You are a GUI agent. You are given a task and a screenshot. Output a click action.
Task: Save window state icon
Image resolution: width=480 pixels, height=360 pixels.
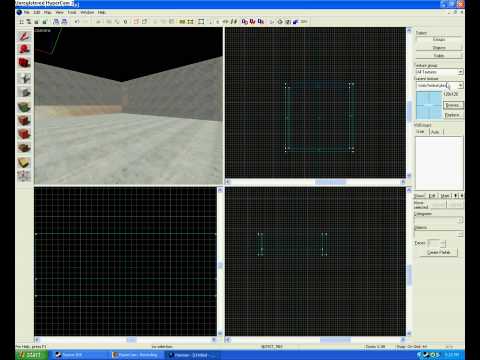(x=64, y=22)
